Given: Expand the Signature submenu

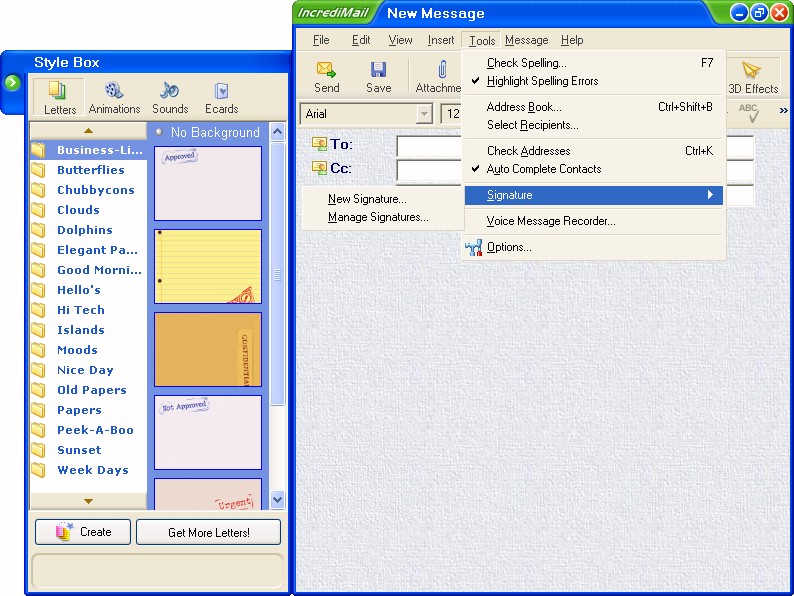Looking at the screenshot, I should [594, 195].
